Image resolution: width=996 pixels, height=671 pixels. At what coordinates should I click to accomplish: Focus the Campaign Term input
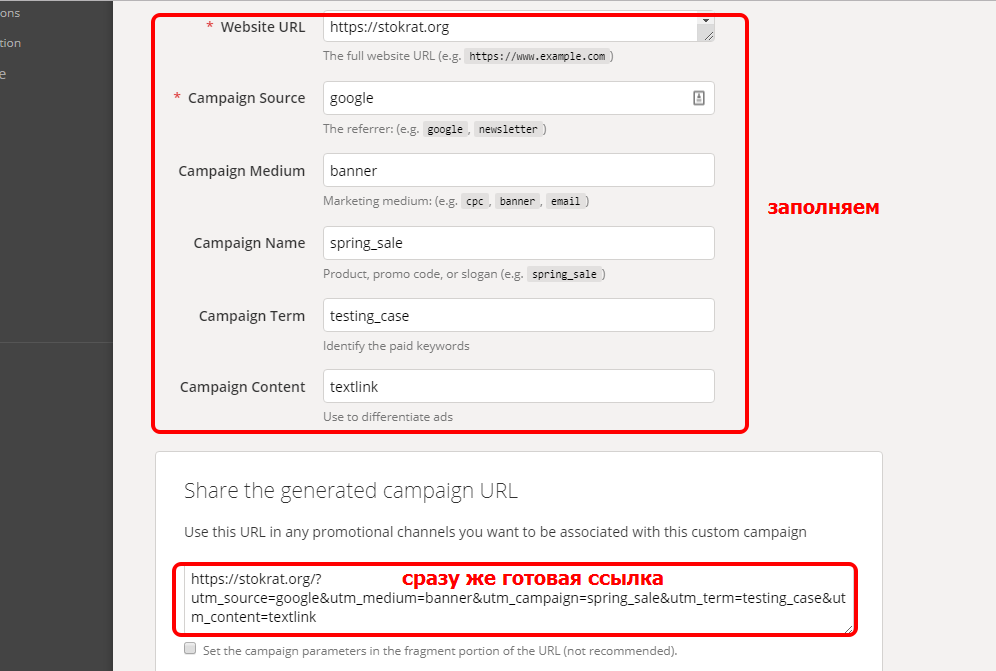(x=518, y=315)
